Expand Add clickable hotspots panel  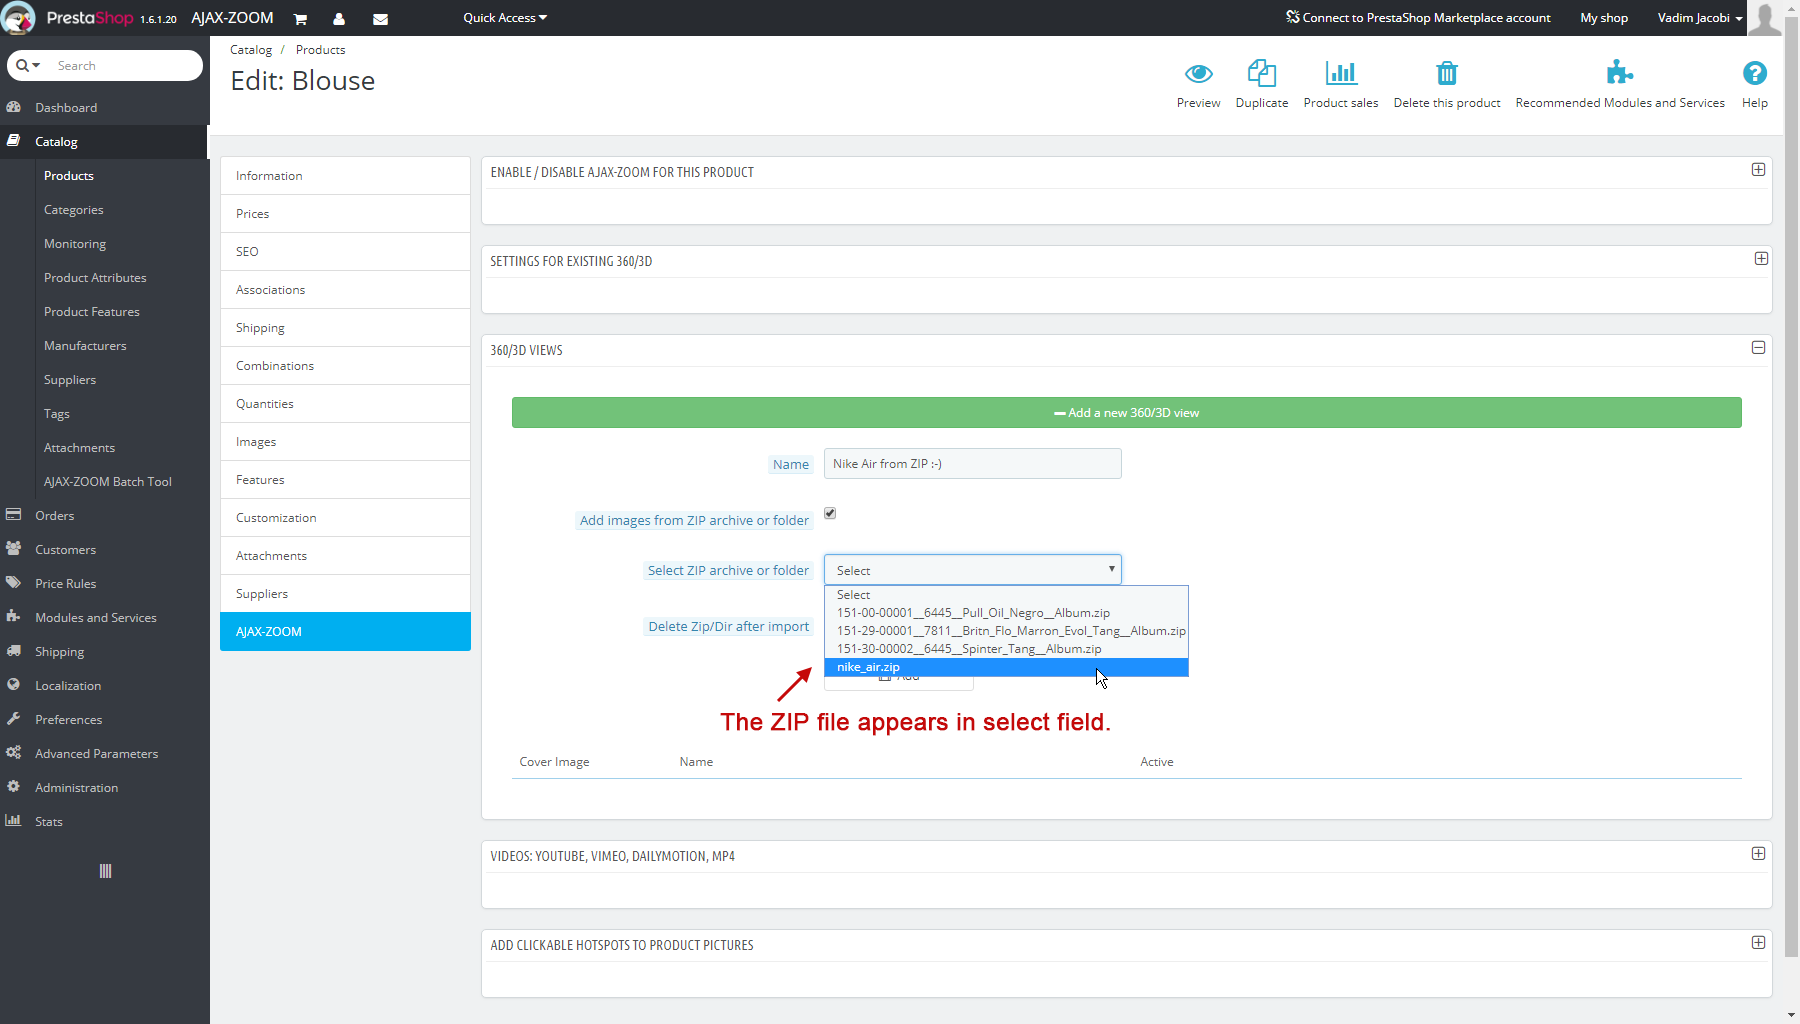pos(1758,943)
